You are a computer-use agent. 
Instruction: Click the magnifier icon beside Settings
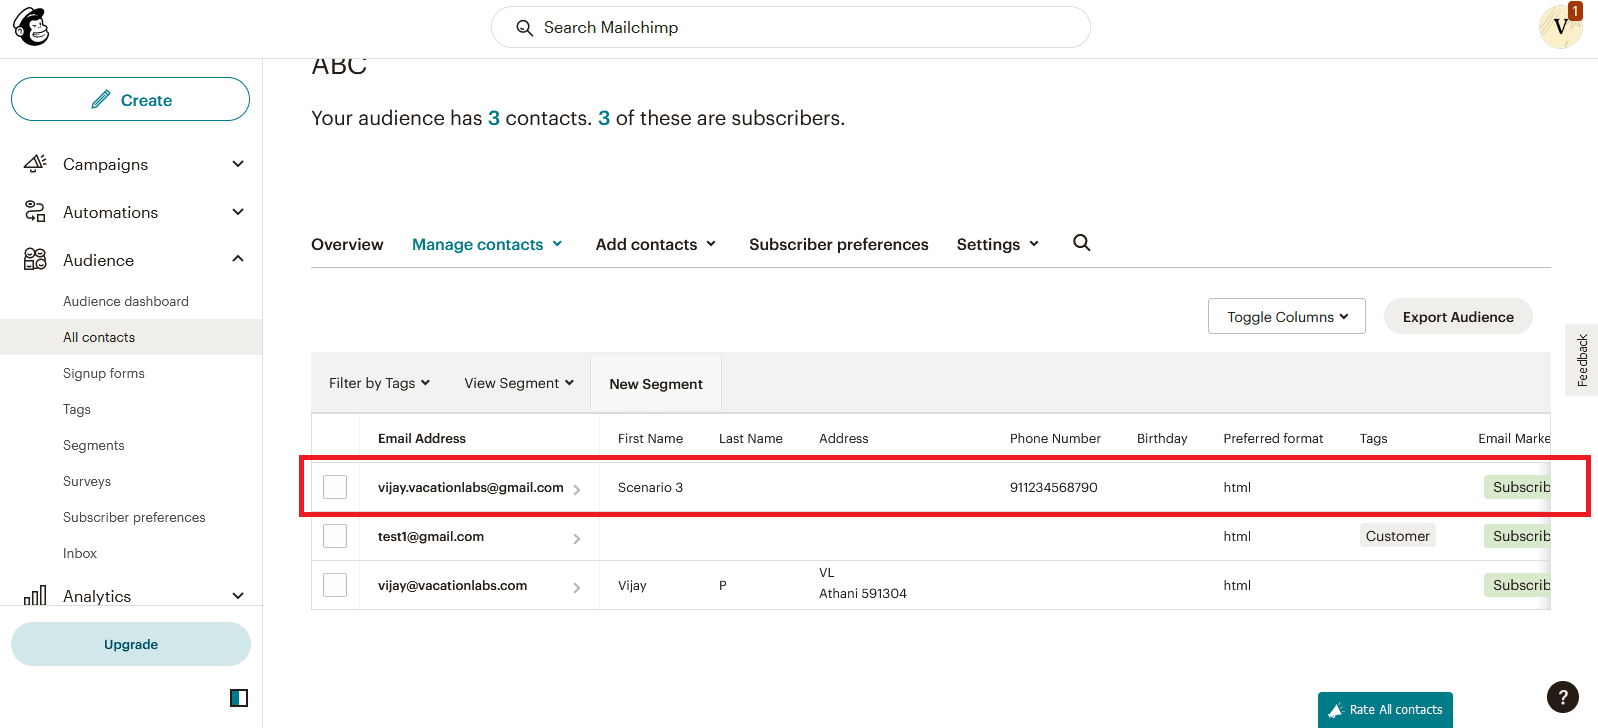tap(1081, 243)
